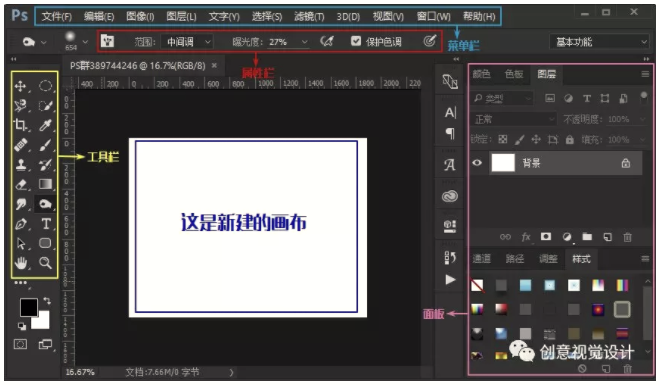This screenshot has width=659, height=385.
Task: Click the Link layers icon
Action: click(505, 237)
